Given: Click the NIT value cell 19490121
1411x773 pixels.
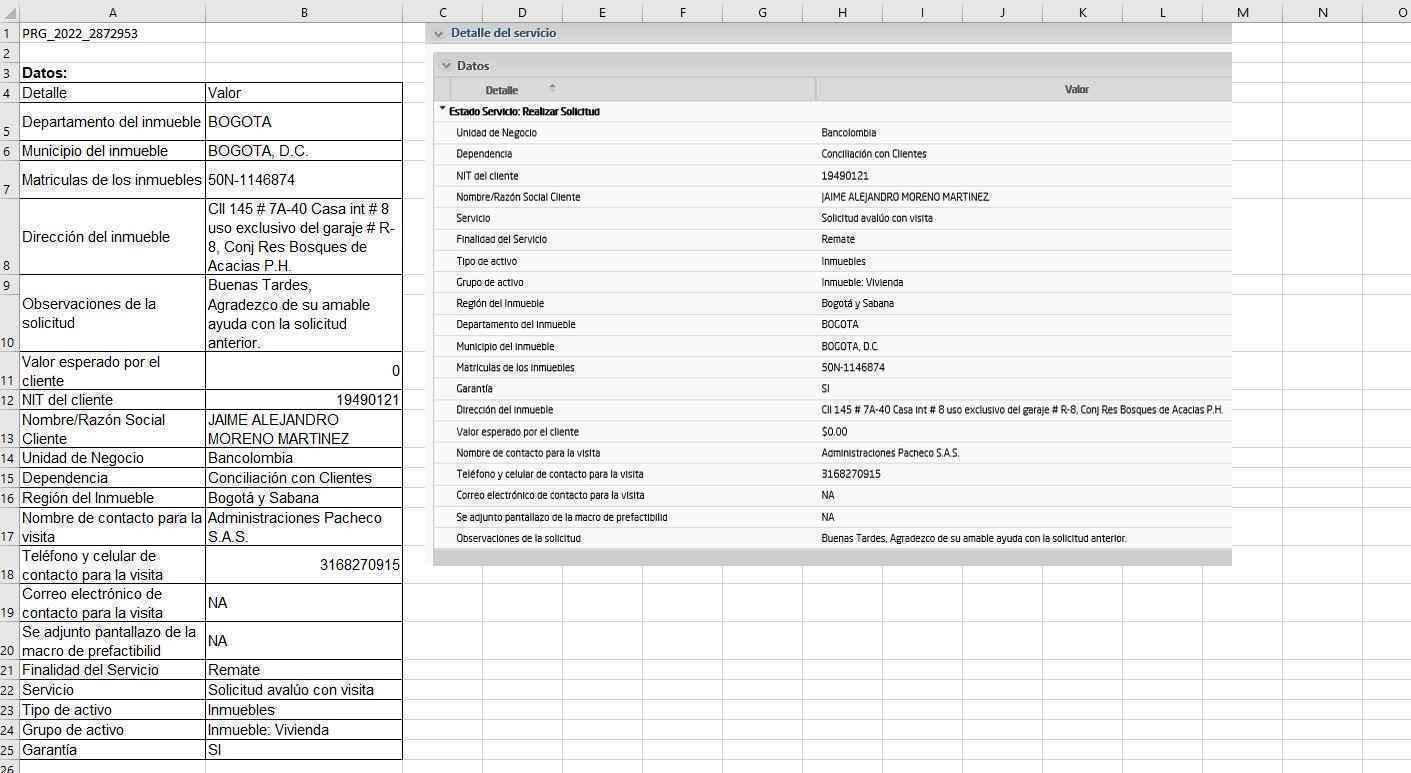Looking at the screenshot, I should [304, 400].
